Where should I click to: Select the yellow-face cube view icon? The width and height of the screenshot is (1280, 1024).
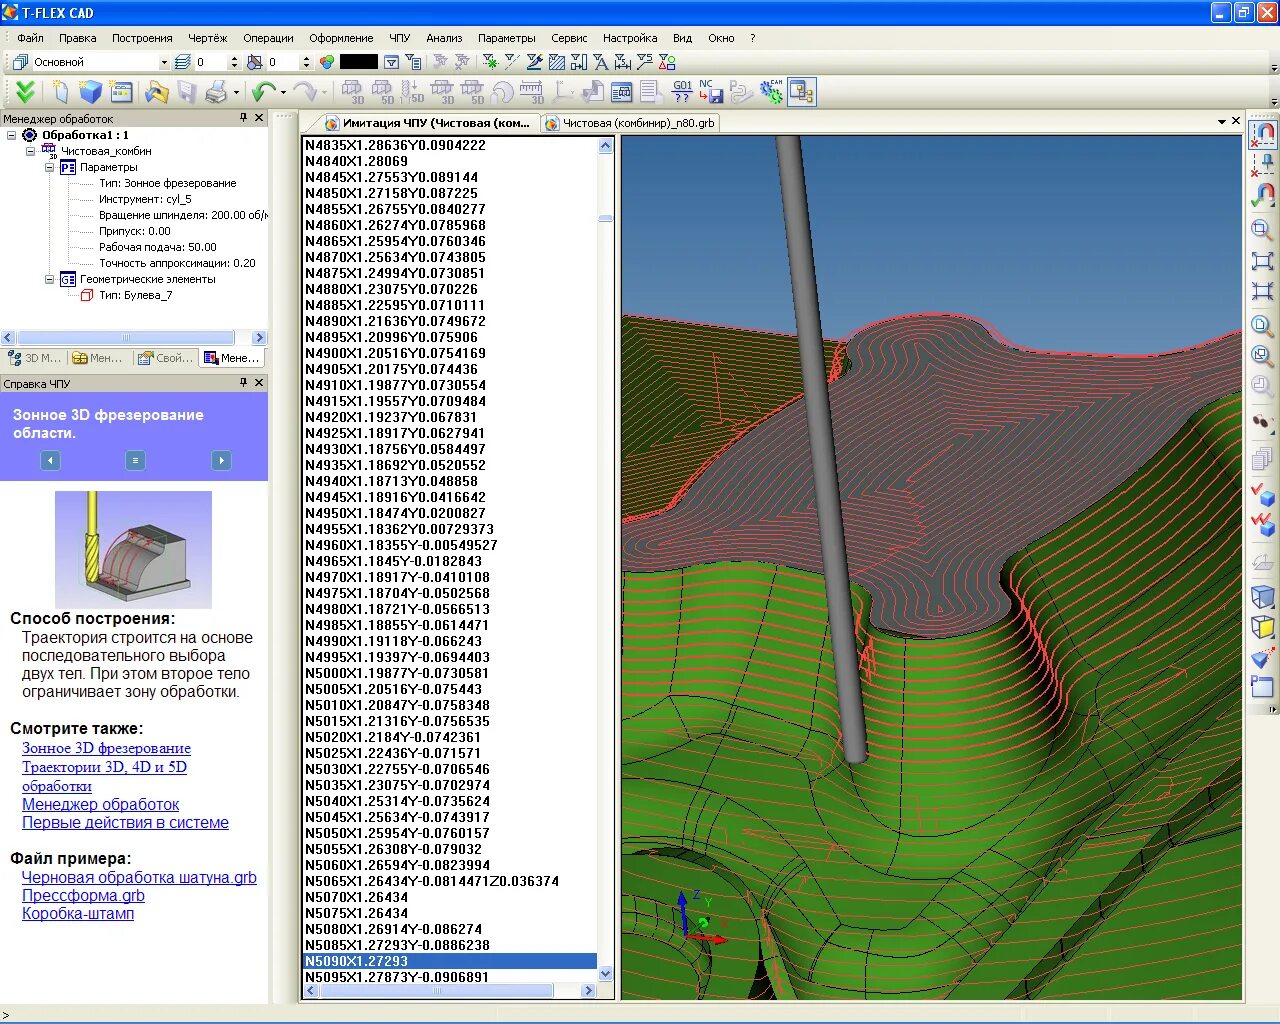pos(1263,627)
